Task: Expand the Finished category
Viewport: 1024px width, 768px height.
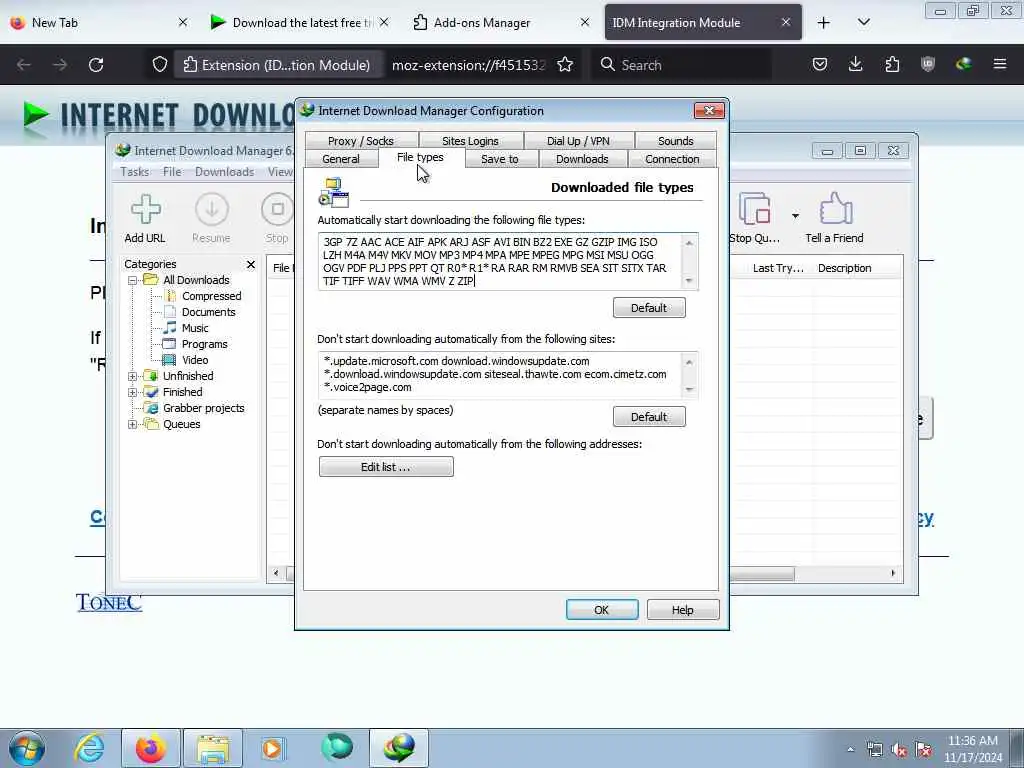Action: [x=132, y=392]
